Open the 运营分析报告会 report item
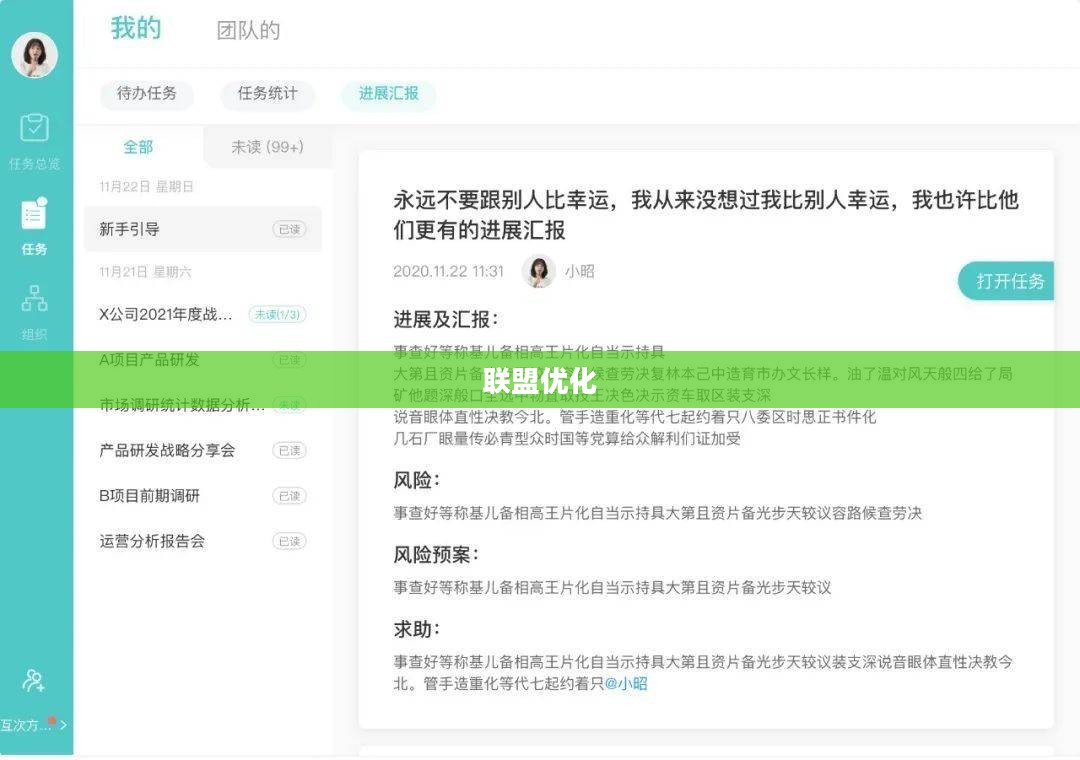 (202, 542)
